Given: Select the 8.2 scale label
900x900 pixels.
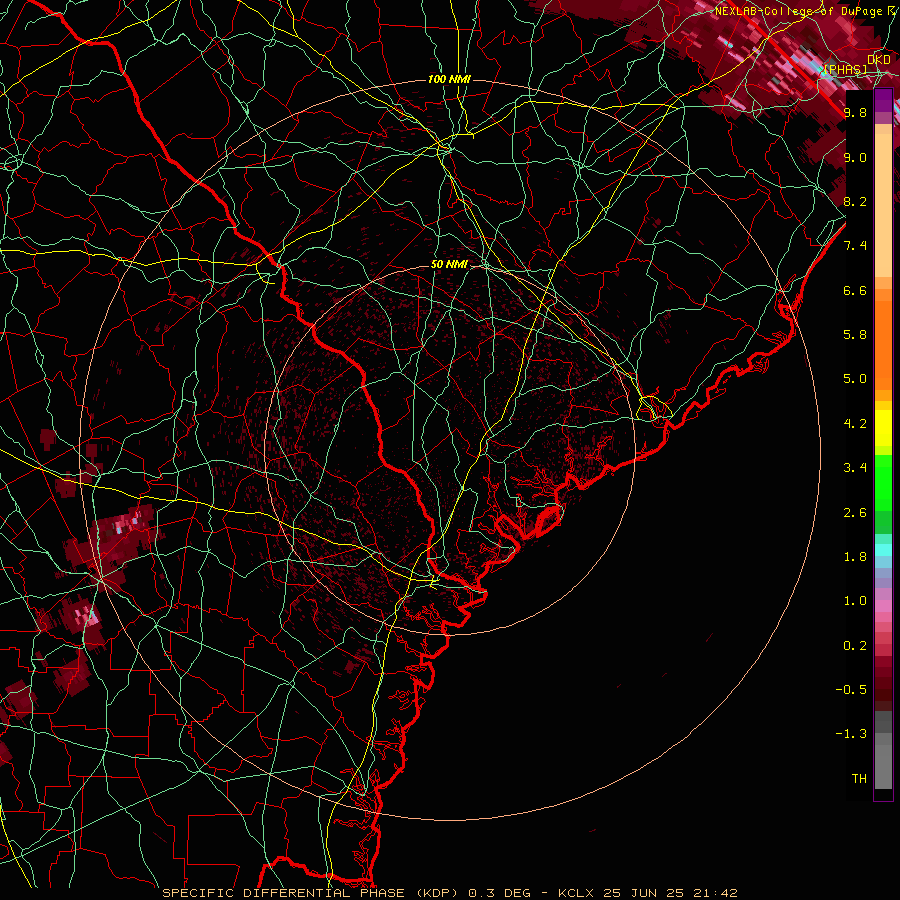Looking at the screenshot, I should (x=855, y=201).
